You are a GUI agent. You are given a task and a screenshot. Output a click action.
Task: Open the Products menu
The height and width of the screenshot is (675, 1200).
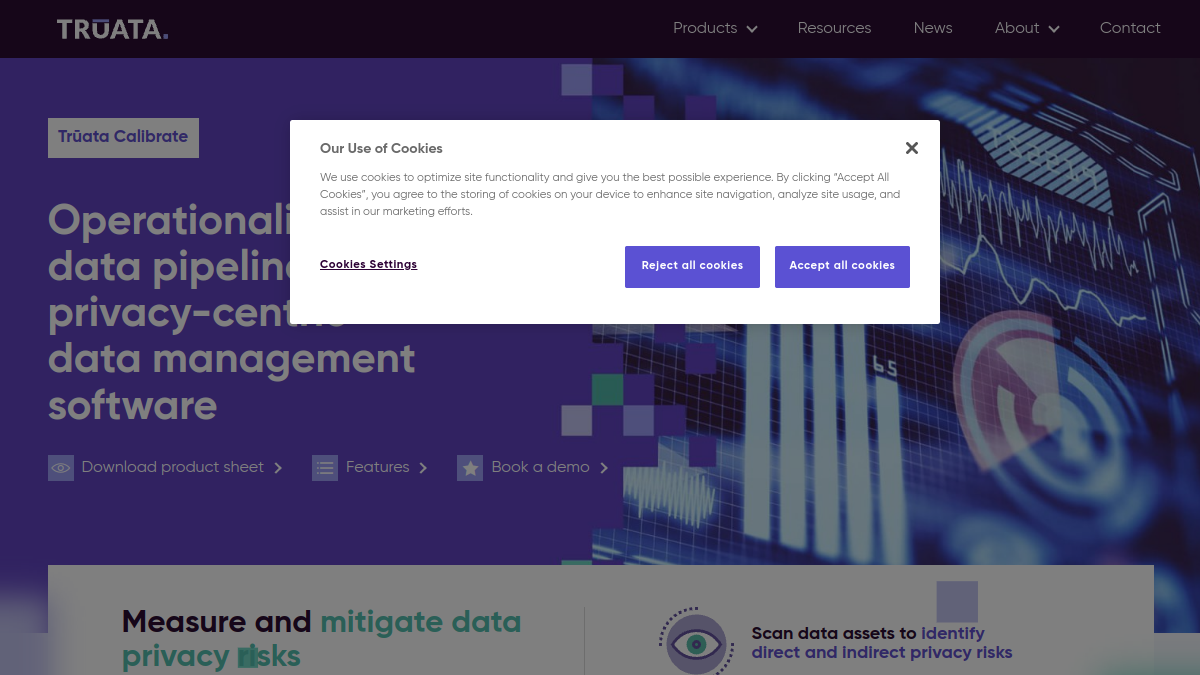(705, 28)
